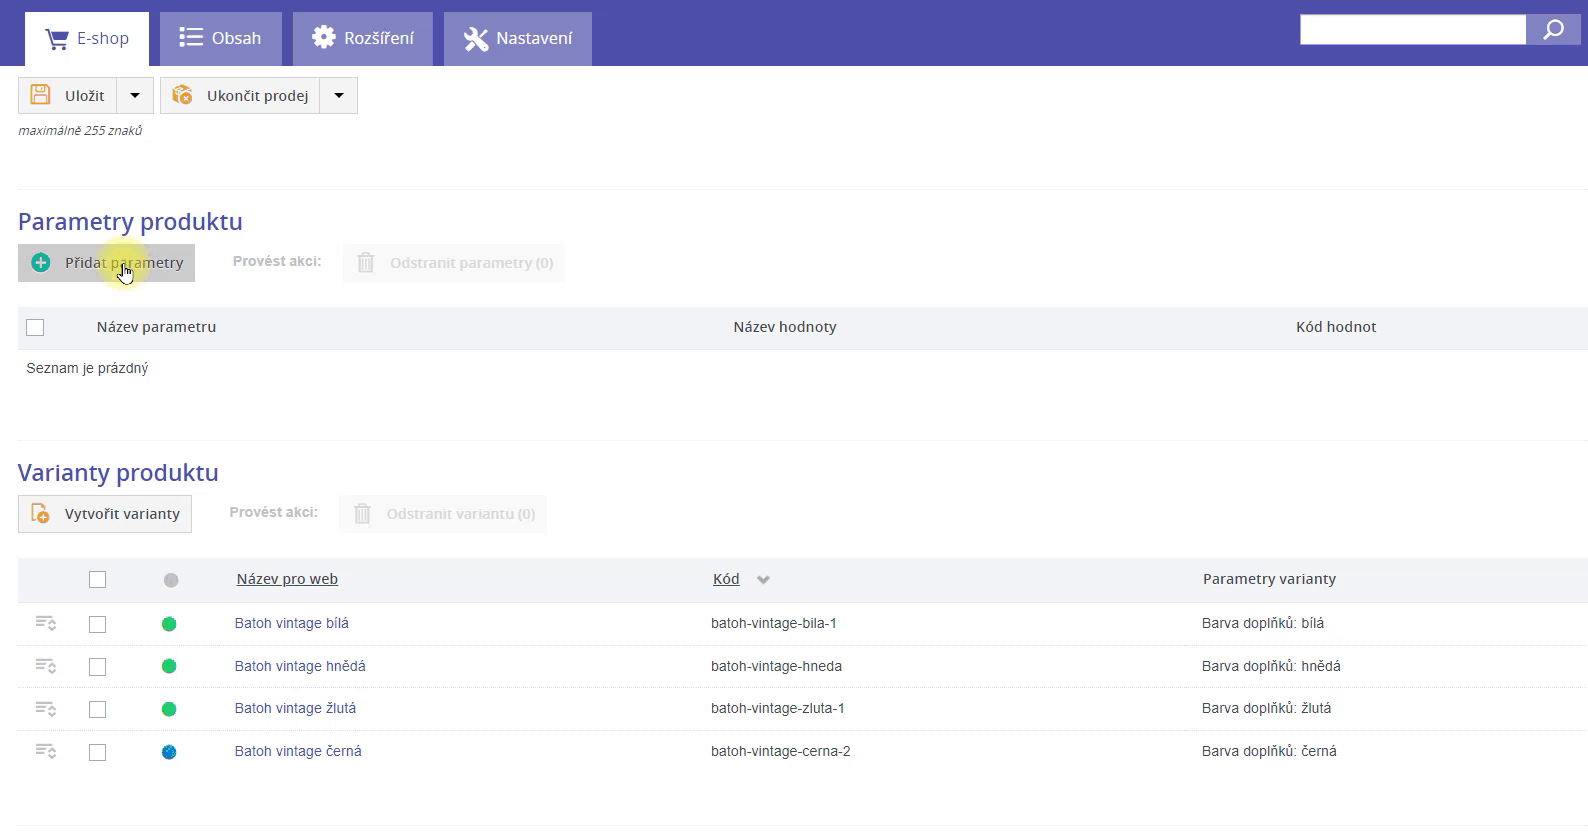1588x834 pixels.
Task: Click the Vytvořit varianty button
Action: click(x=105, y=514)
